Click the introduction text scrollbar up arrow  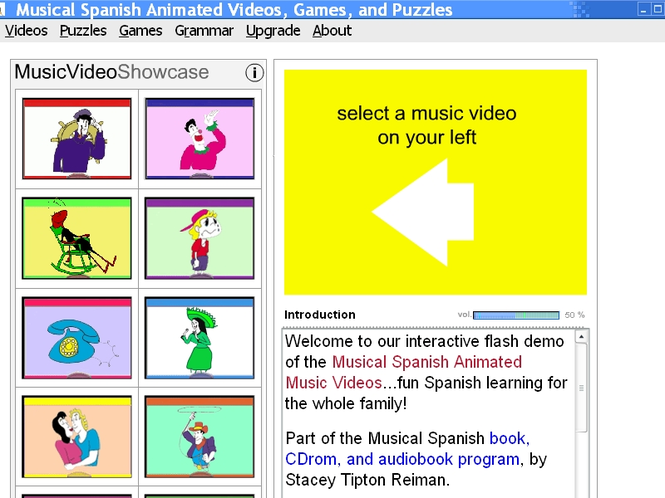581,337
